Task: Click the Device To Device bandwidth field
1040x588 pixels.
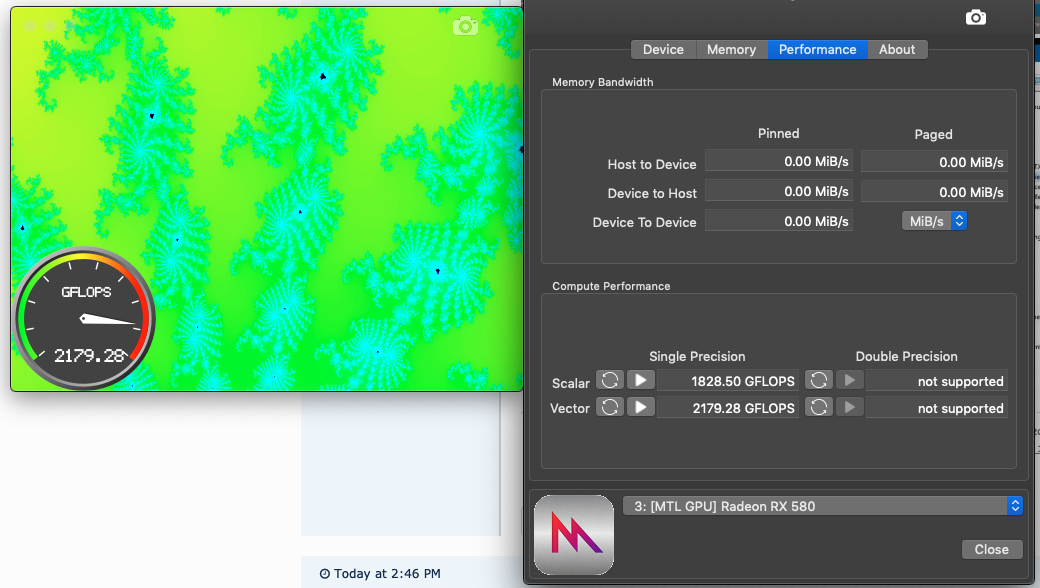Action: click(779, 221)
